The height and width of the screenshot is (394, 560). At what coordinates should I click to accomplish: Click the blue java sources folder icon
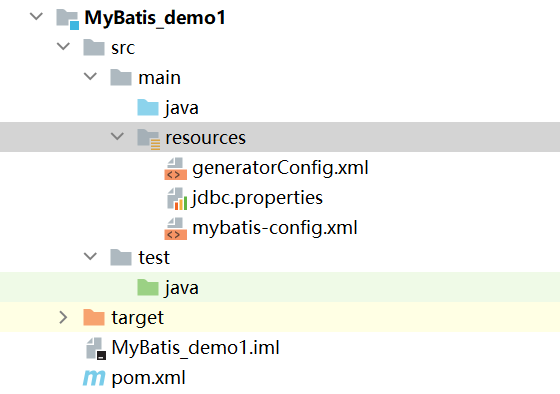point(148,108)
